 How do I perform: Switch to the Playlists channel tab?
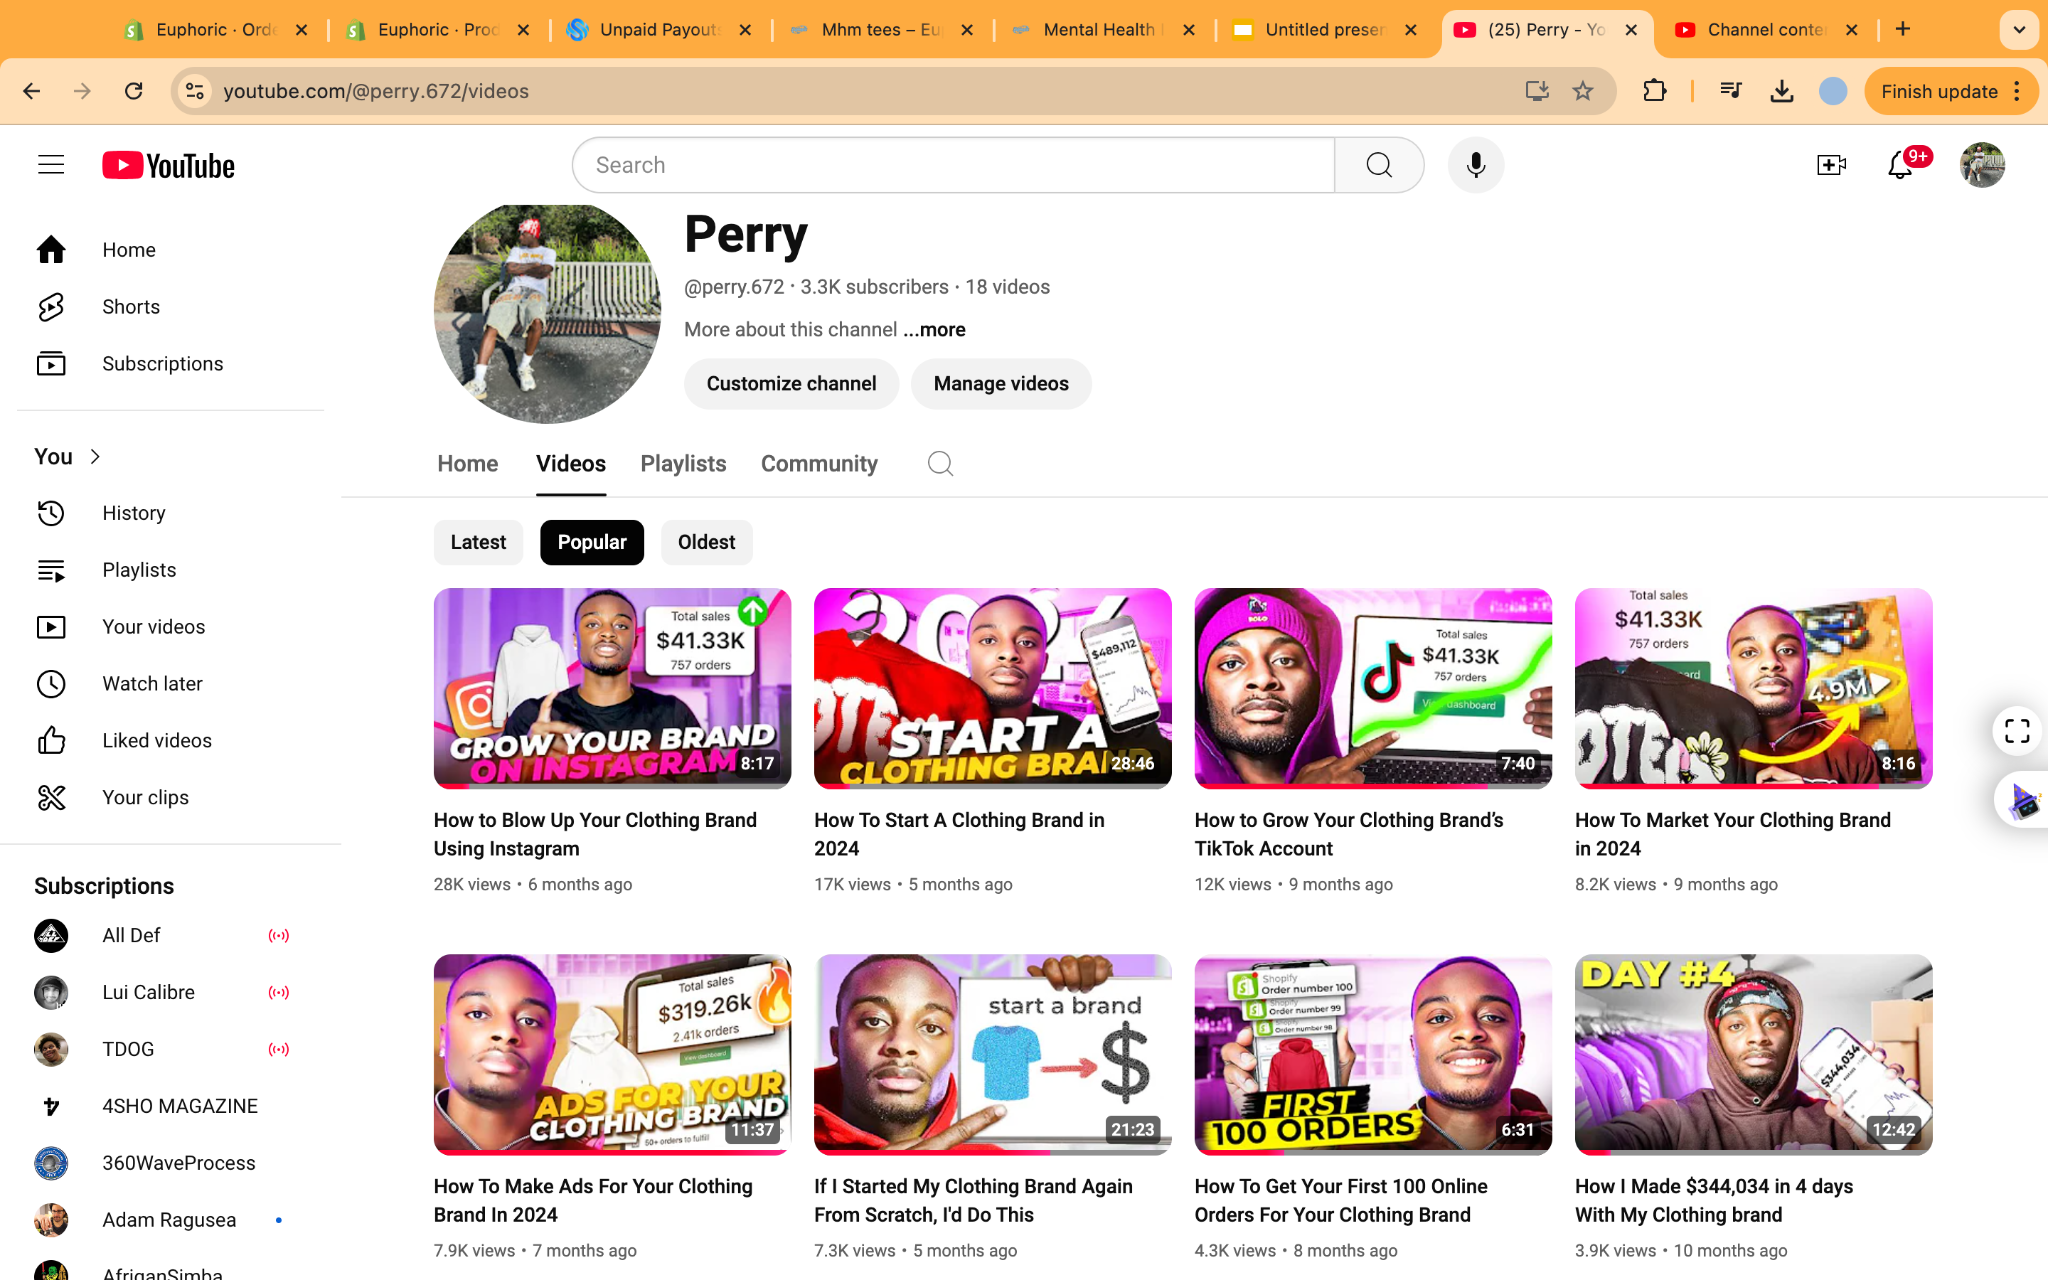(683, 464)
